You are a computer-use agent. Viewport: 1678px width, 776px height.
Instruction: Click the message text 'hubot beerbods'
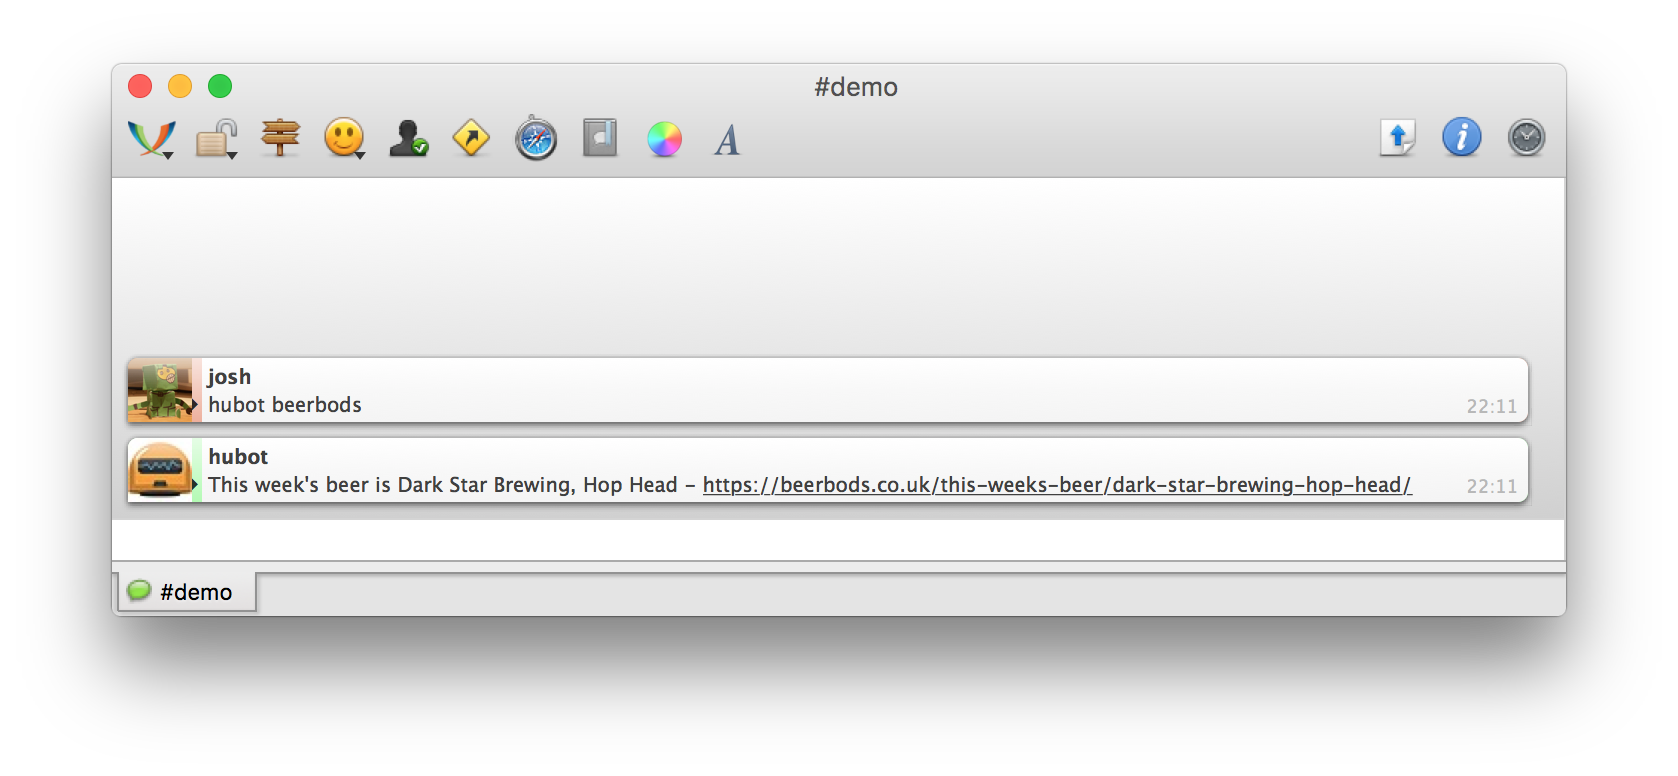pos(285,405)
